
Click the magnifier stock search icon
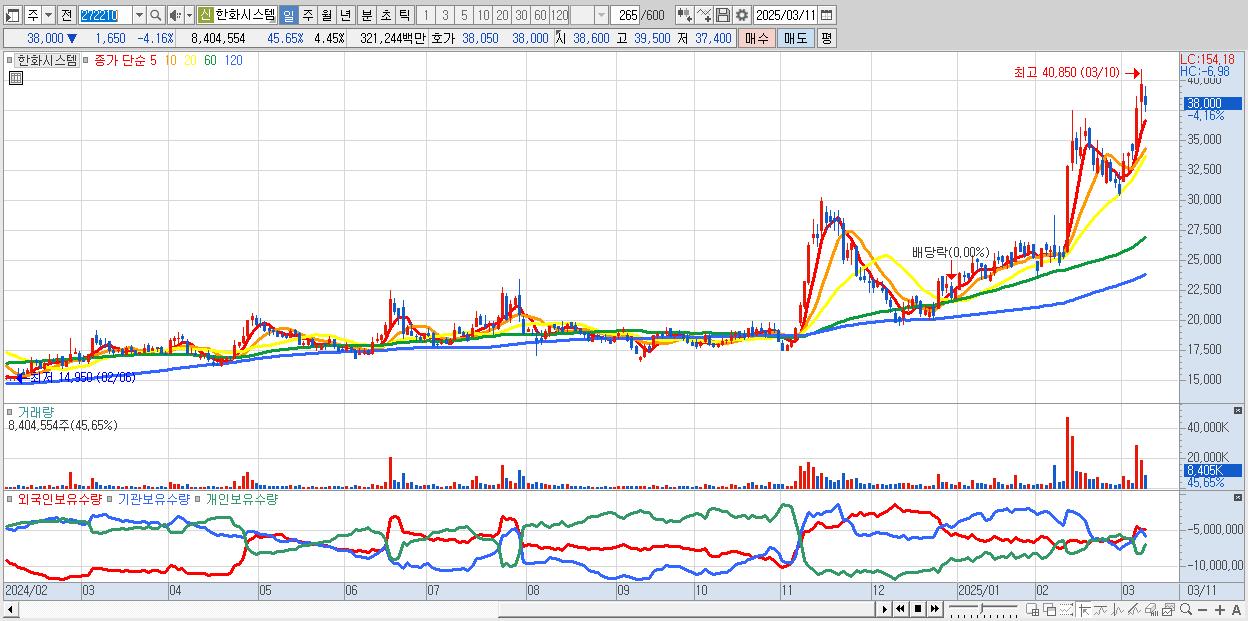(156, 15)
